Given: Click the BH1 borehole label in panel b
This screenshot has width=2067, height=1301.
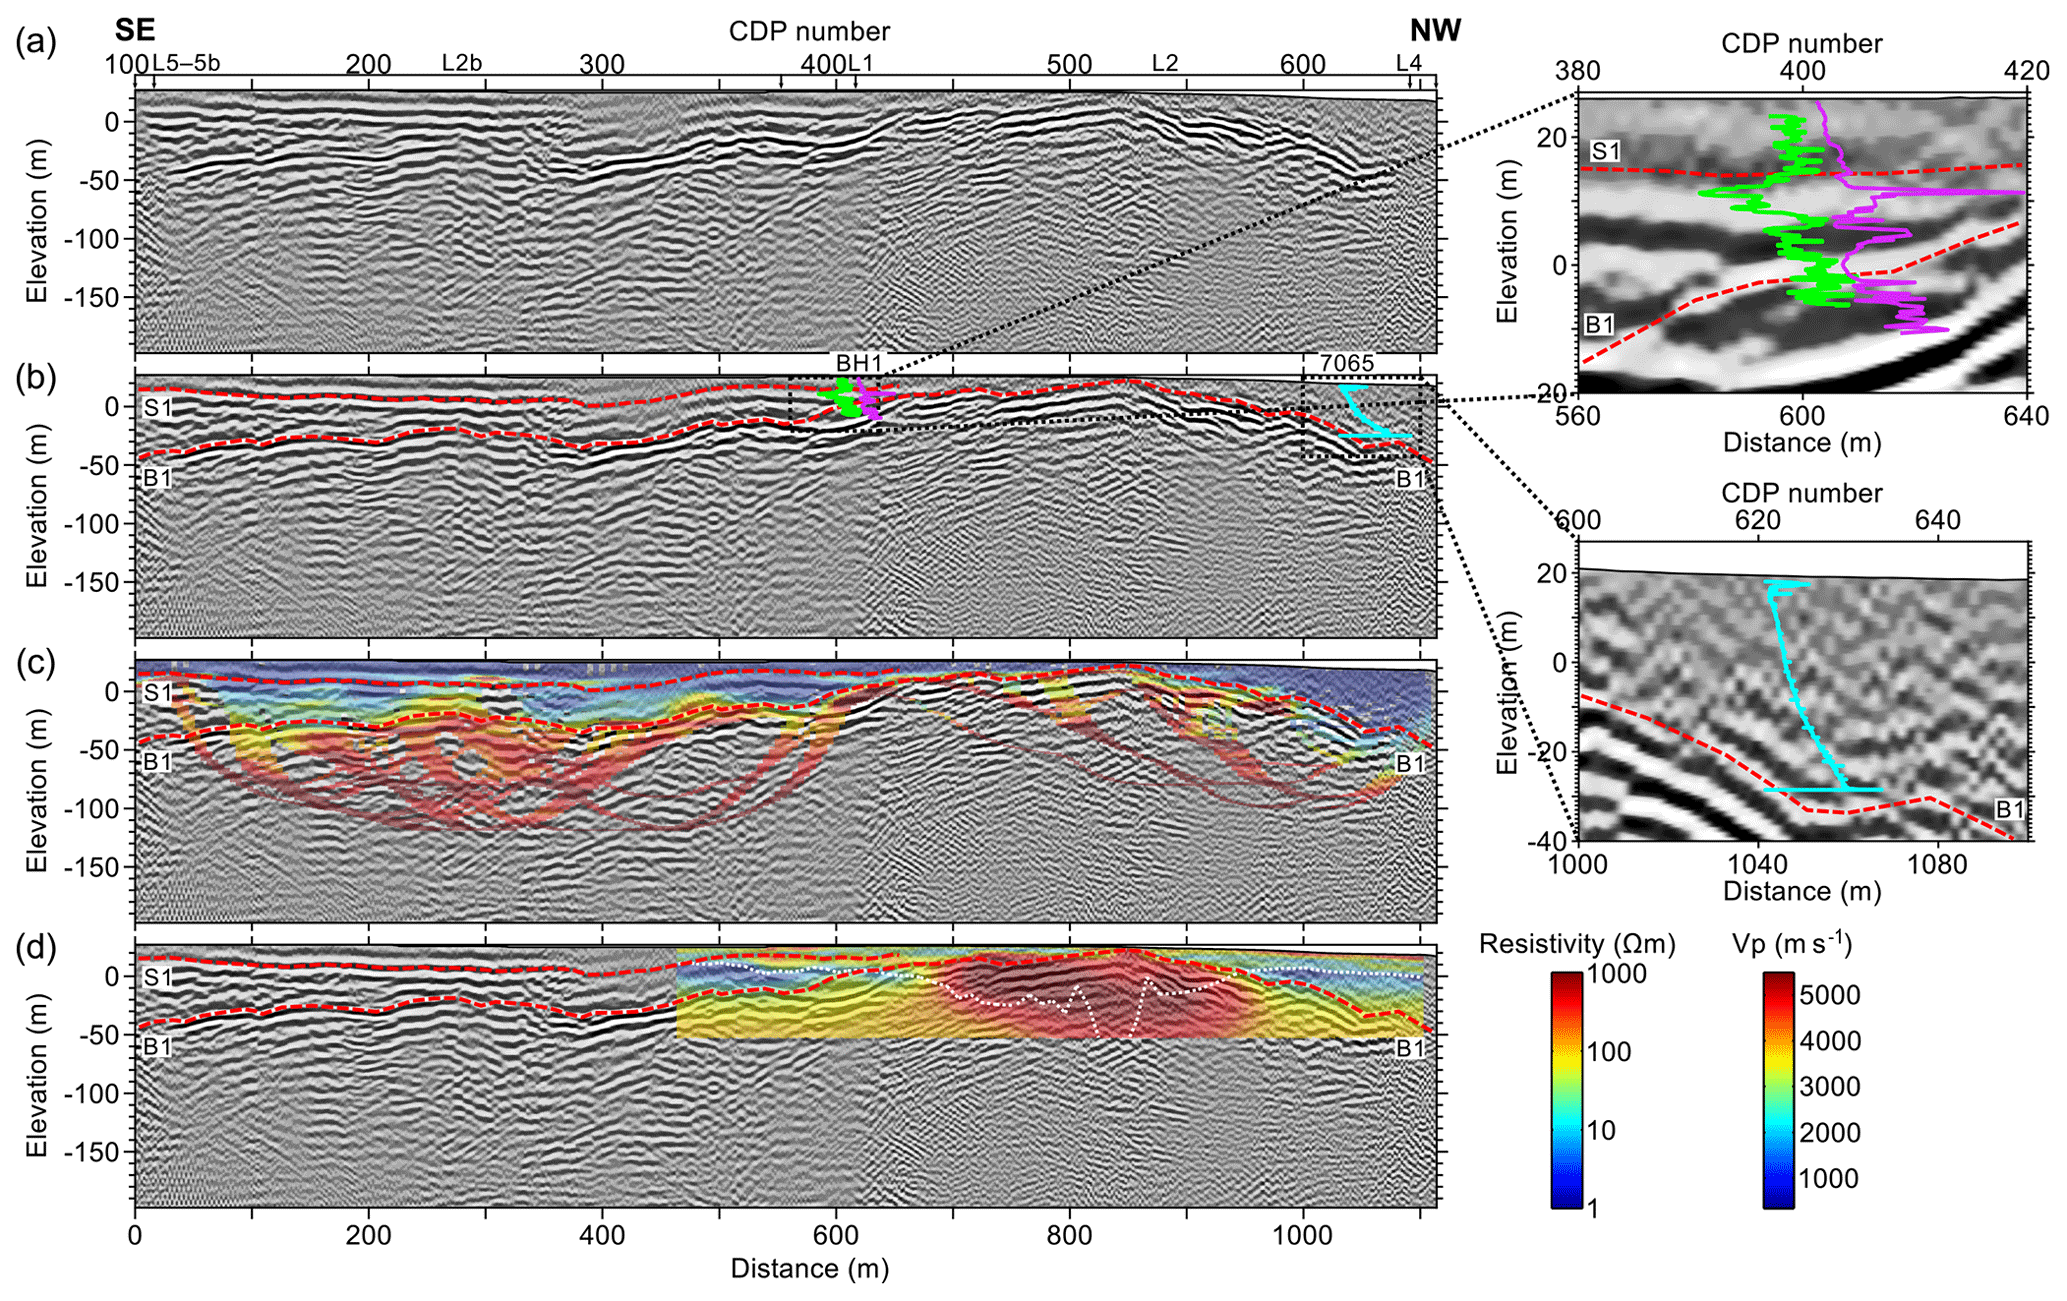Looking at the screenshot, I should [859, 363].
